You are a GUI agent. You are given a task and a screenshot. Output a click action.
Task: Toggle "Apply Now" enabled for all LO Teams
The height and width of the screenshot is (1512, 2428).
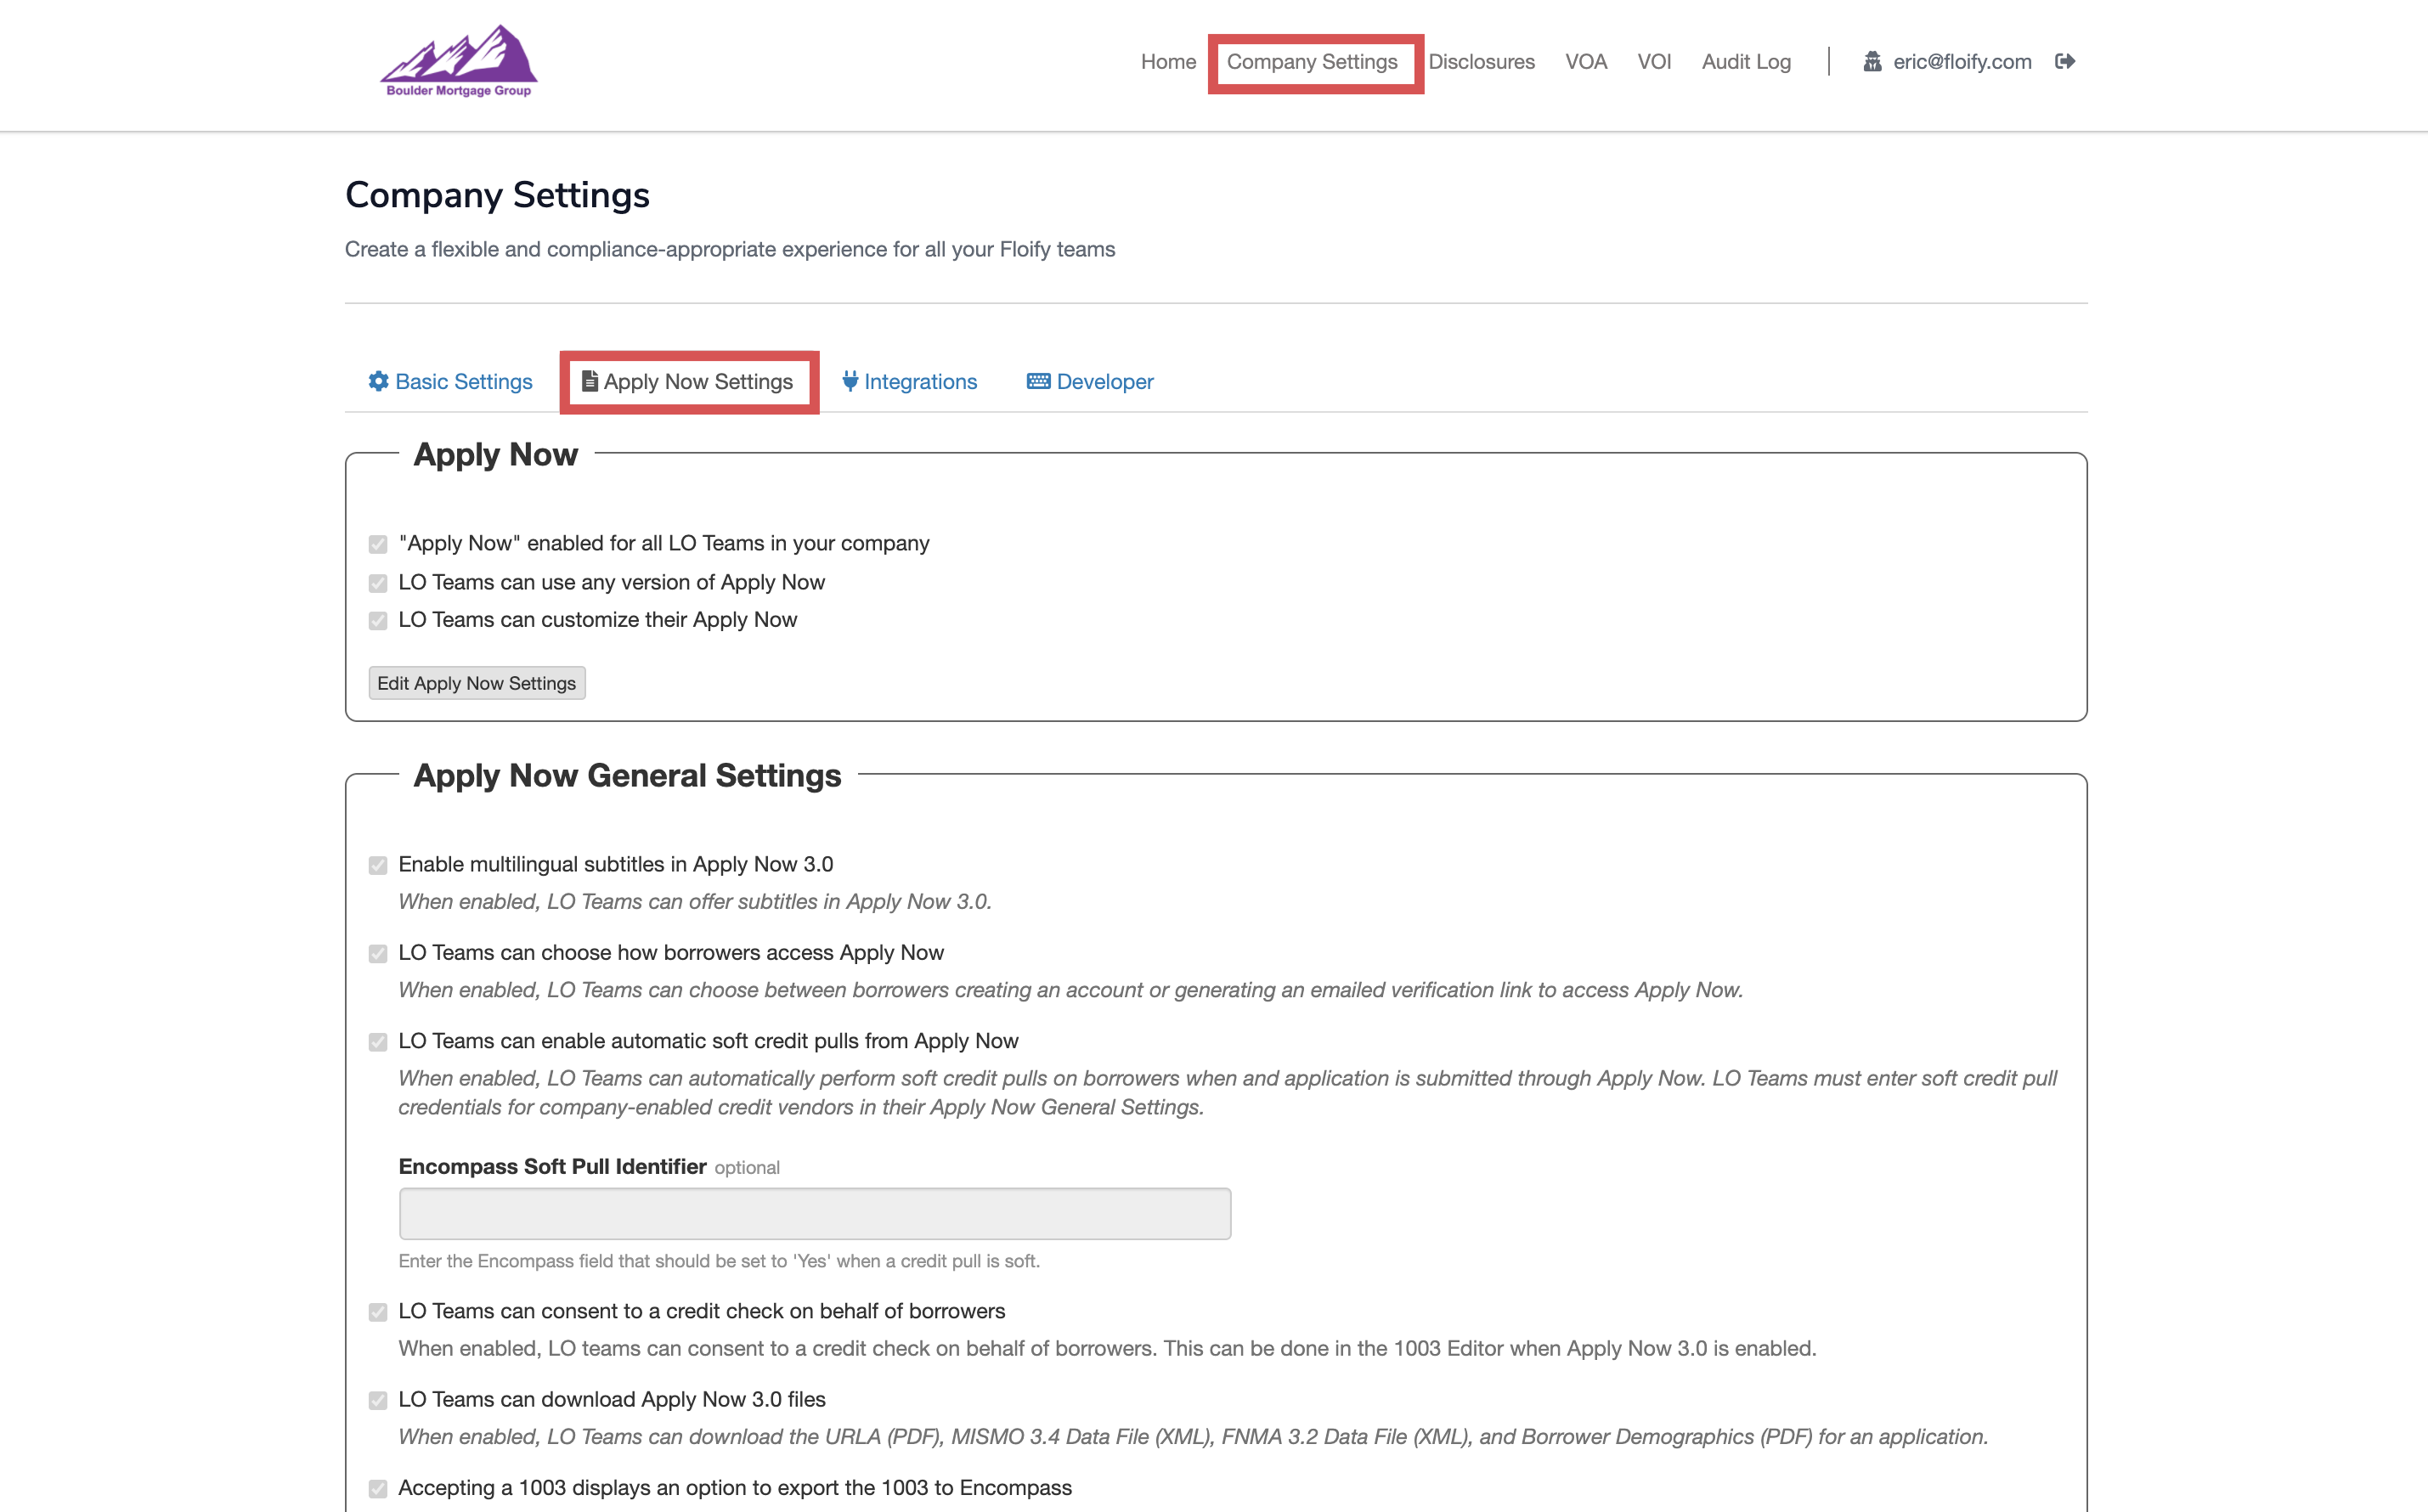pyautogui.click(x=378, y=544)
